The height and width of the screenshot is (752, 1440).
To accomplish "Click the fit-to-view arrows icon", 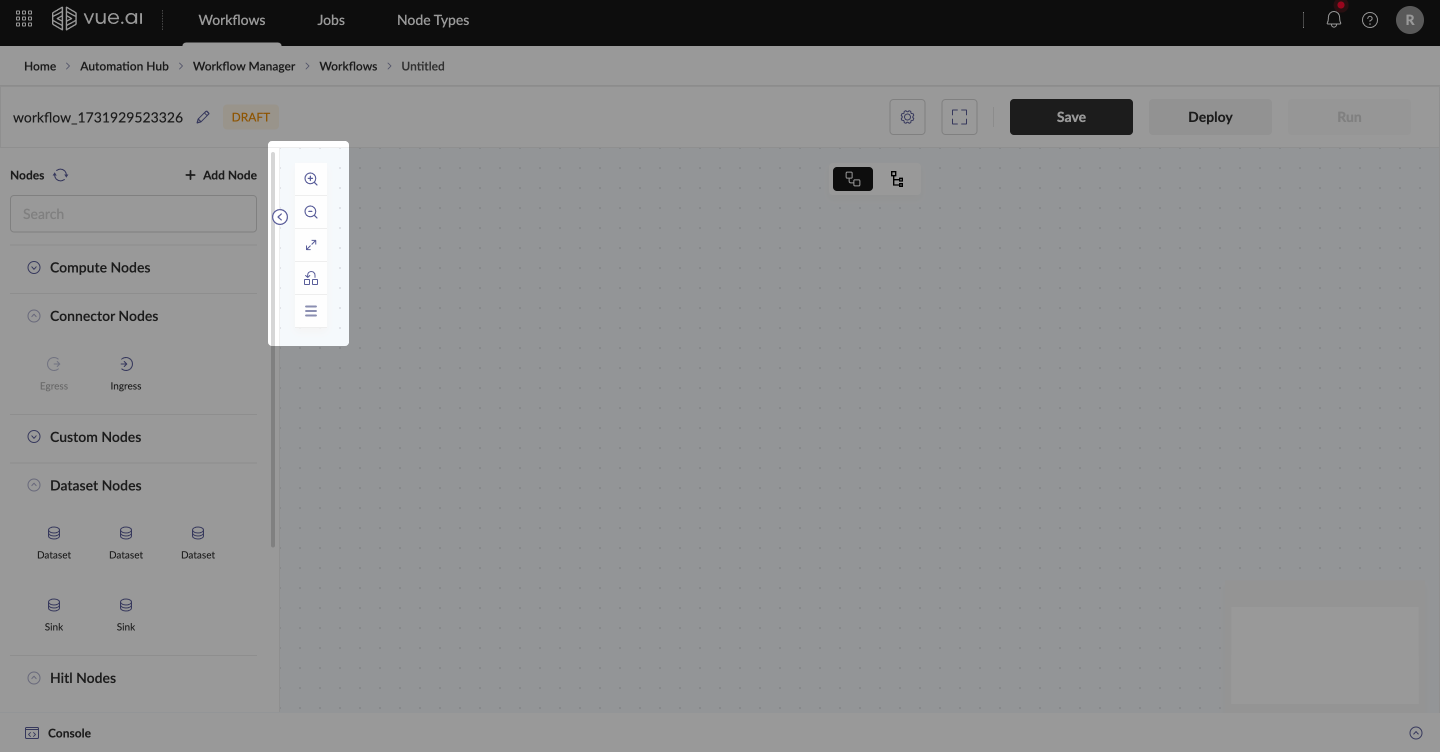I will click(311, 245).
